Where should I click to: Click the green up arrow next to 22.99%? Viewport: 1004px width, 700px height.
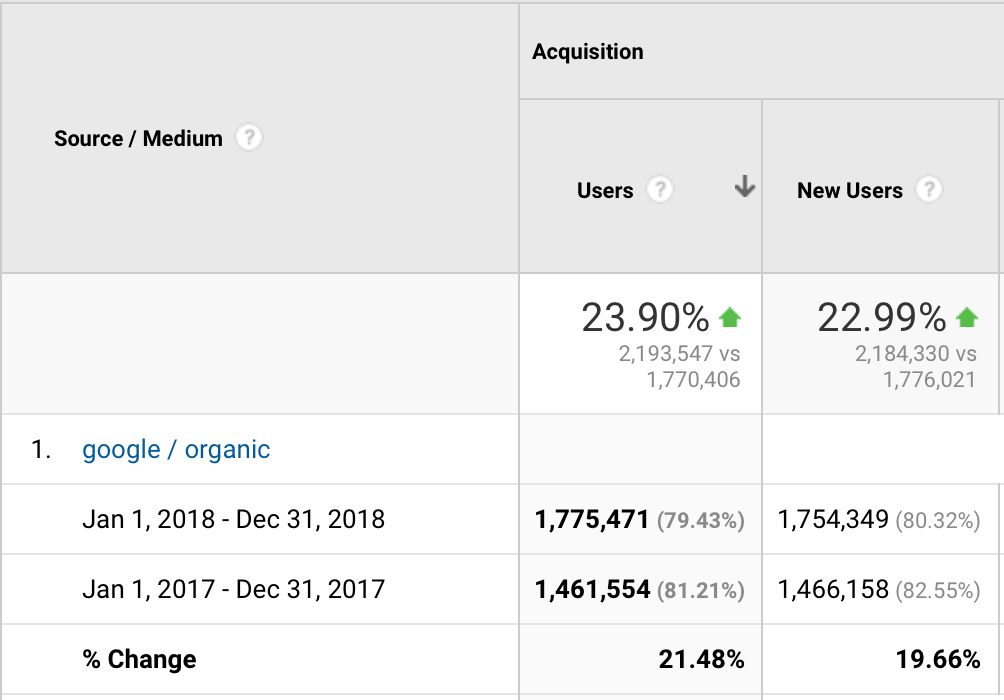(x=966, y=318)
